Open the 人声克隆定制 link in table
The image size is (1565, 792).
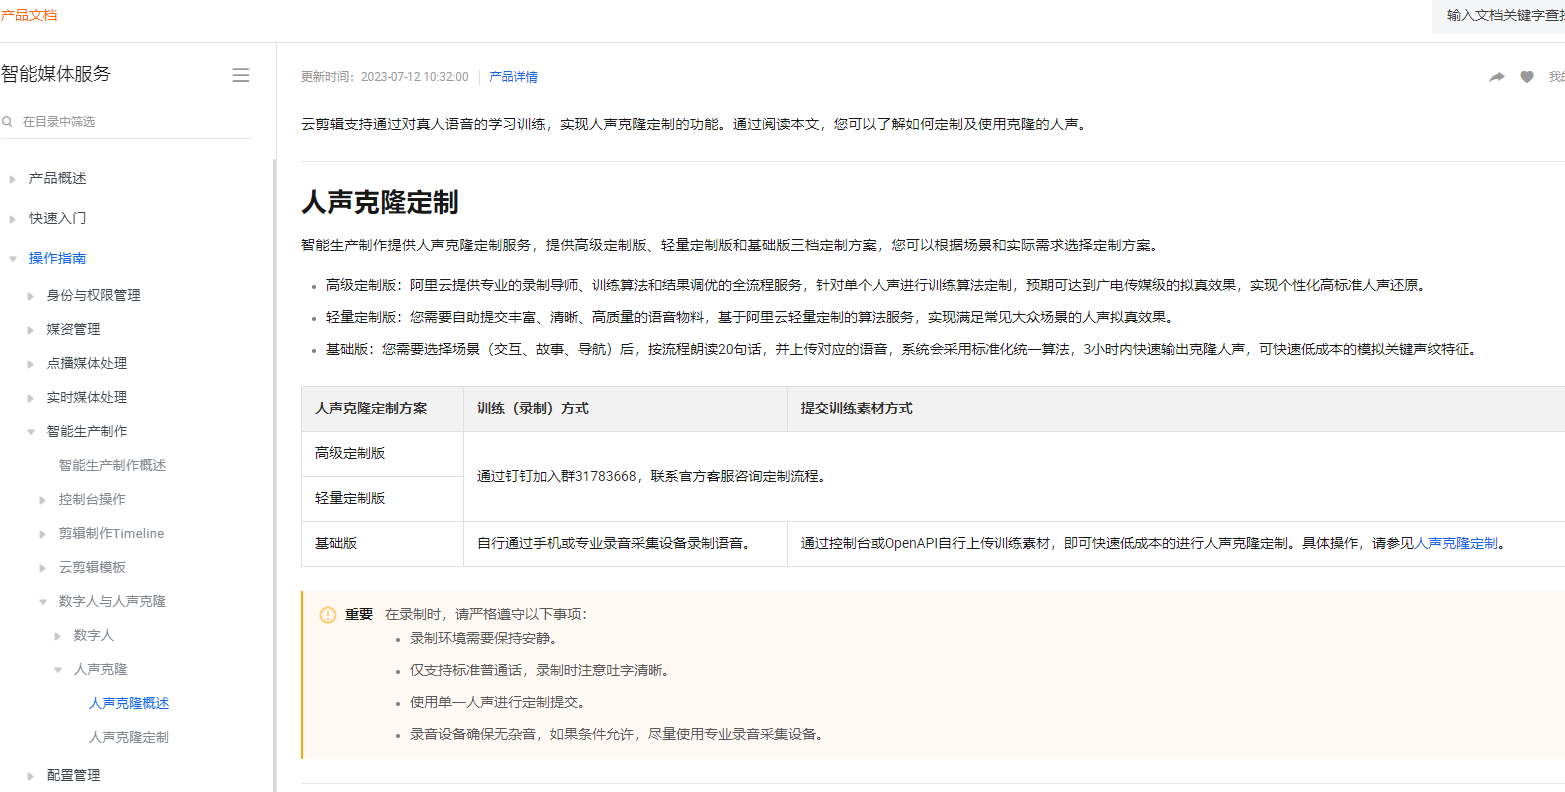pyautogui.click(x=1457, y=544)
